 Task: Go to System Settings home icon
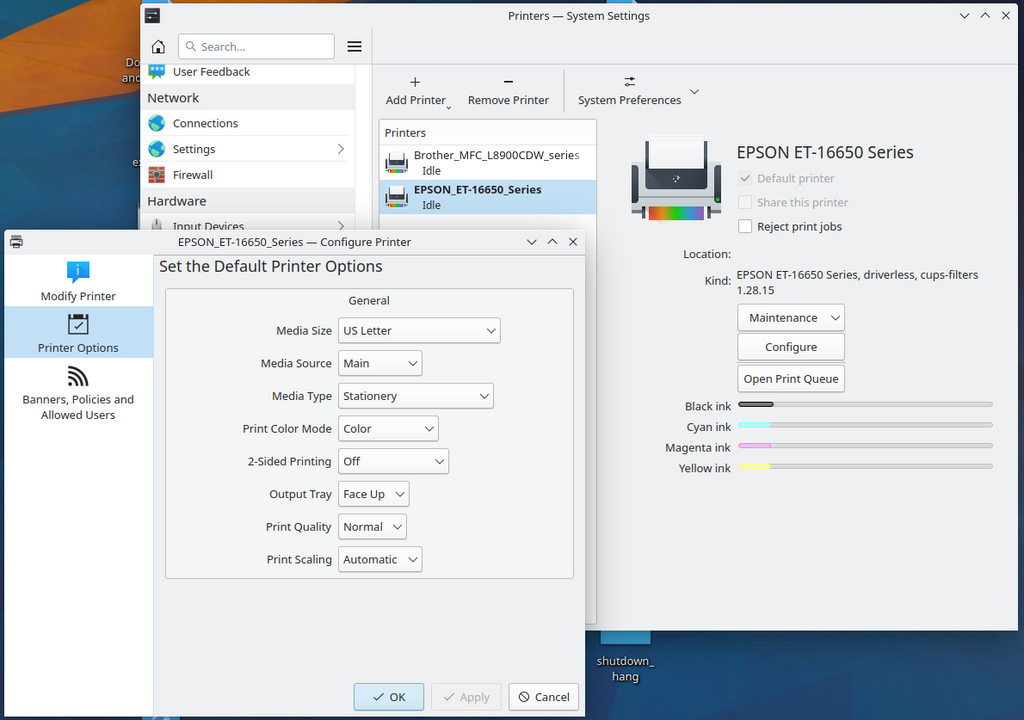(158, 46)
